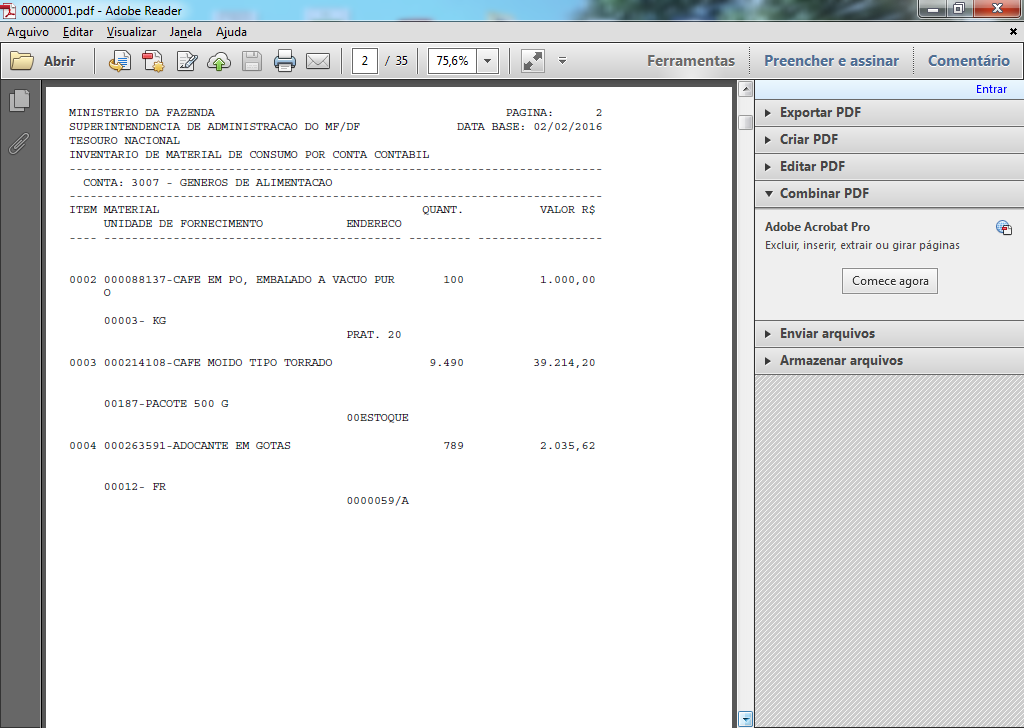1024x728 pixels.
Task: Expand the Exportar PDF section
Action: (889, 113)
